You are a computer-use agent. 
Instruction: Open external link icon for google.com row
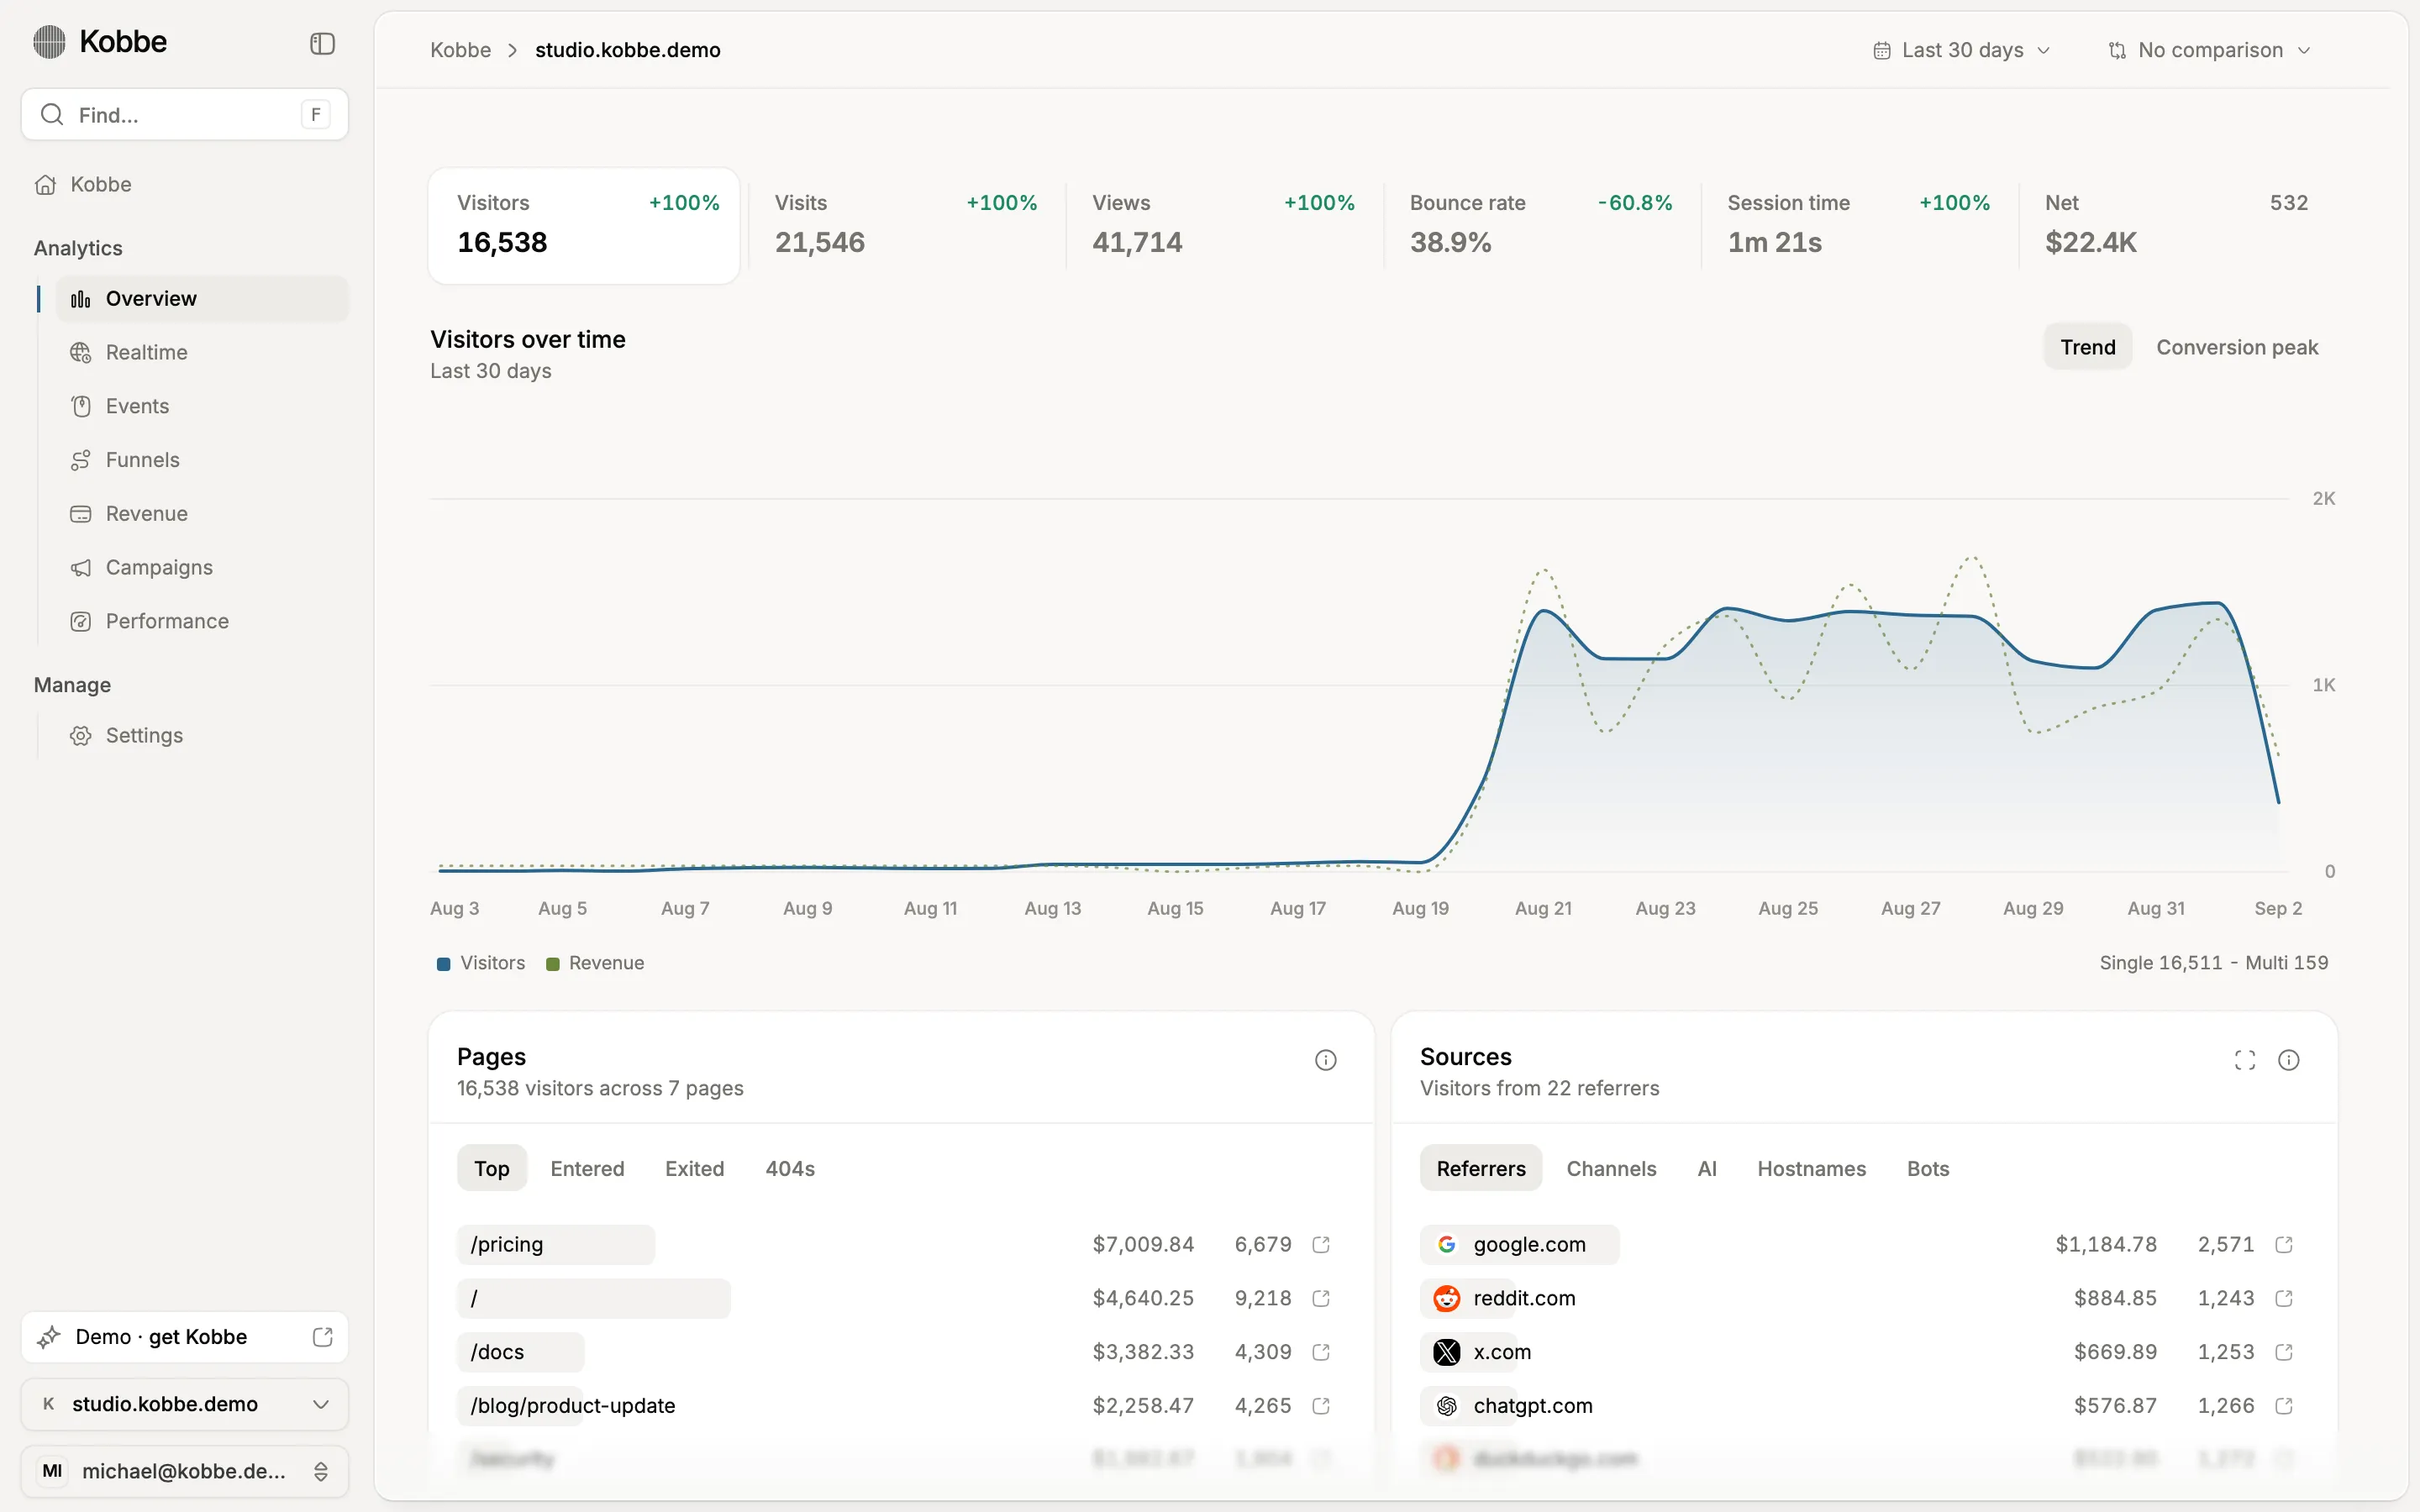click(x=2283, y=1244)
